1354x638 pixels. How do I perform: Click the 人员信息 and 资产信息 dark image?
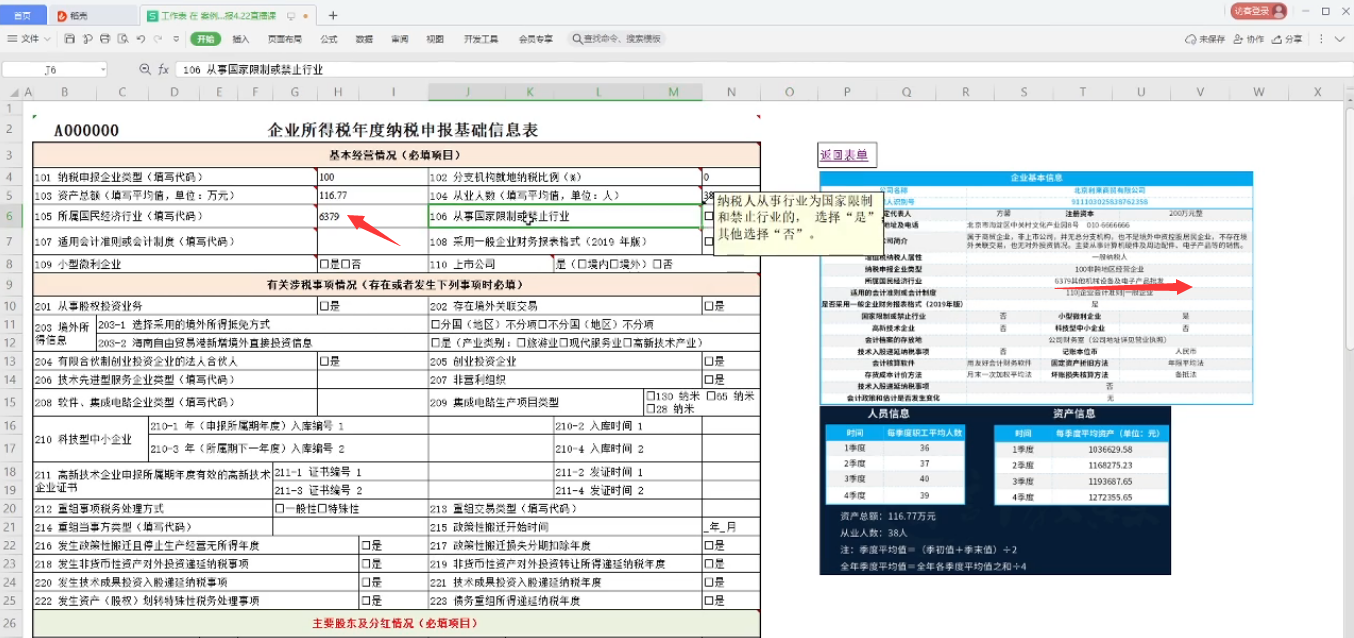coord(995,490)
